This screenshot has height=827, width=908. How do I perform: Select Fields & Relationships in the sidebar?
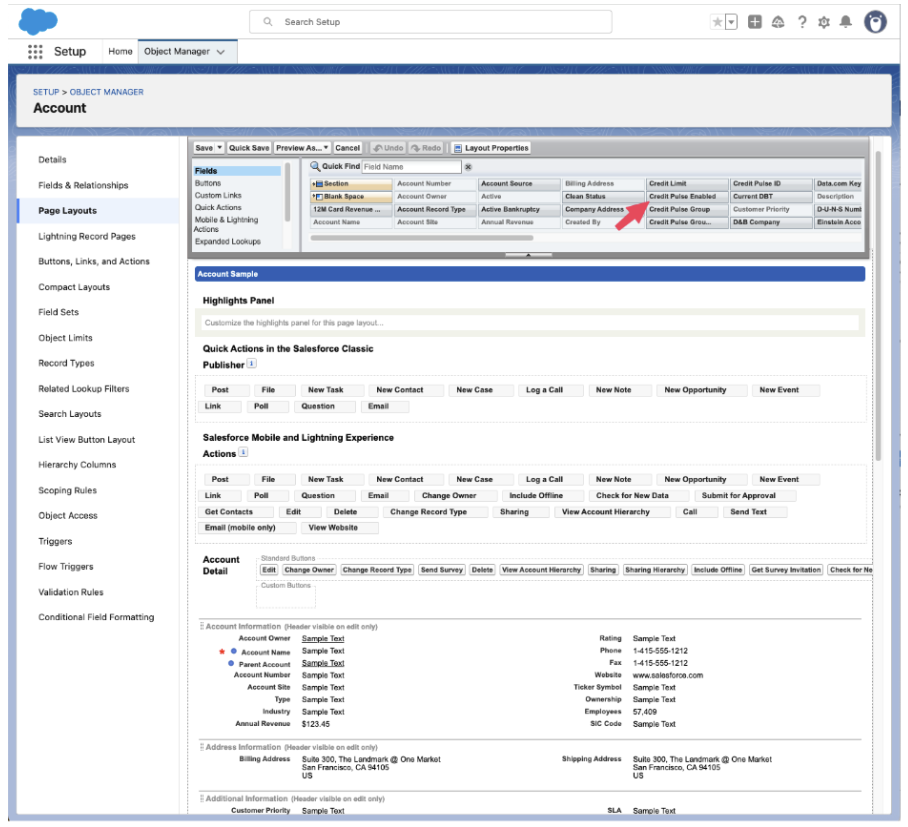pyautogui.click(x=83, y=185)
